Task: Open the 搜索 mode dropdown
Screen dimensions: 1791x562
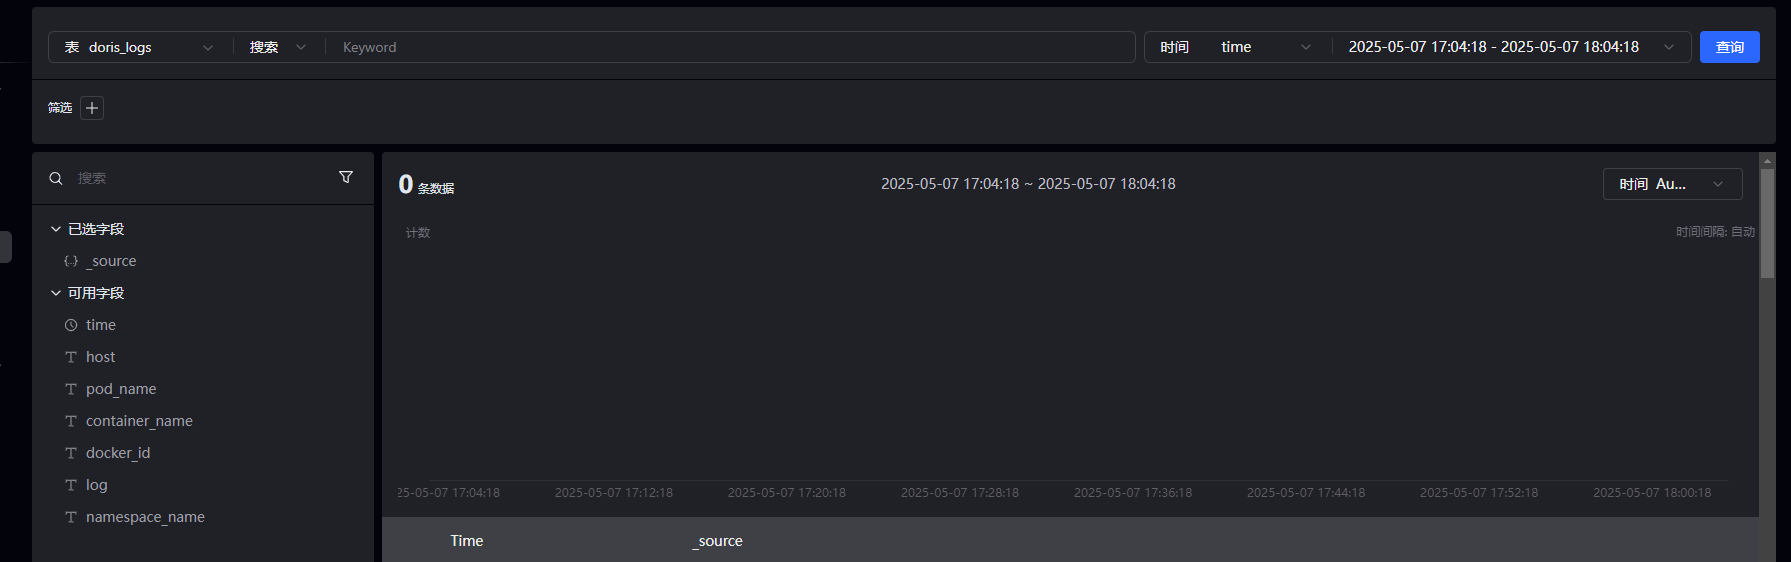Action: (x=278, y=47)
